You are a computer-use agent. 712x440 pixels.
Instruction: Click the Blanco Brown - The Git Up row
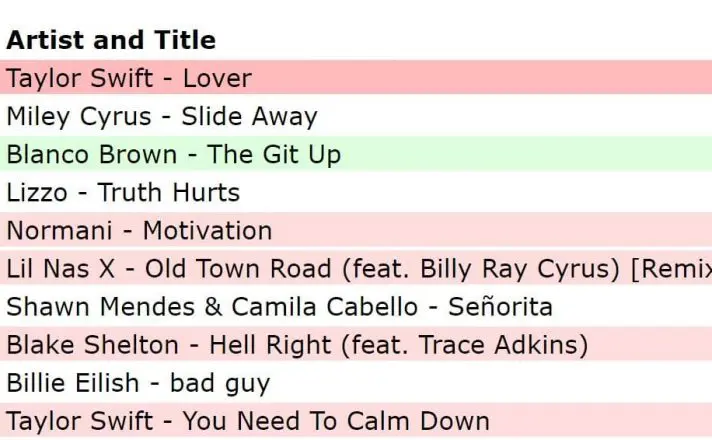pos(174,154)
